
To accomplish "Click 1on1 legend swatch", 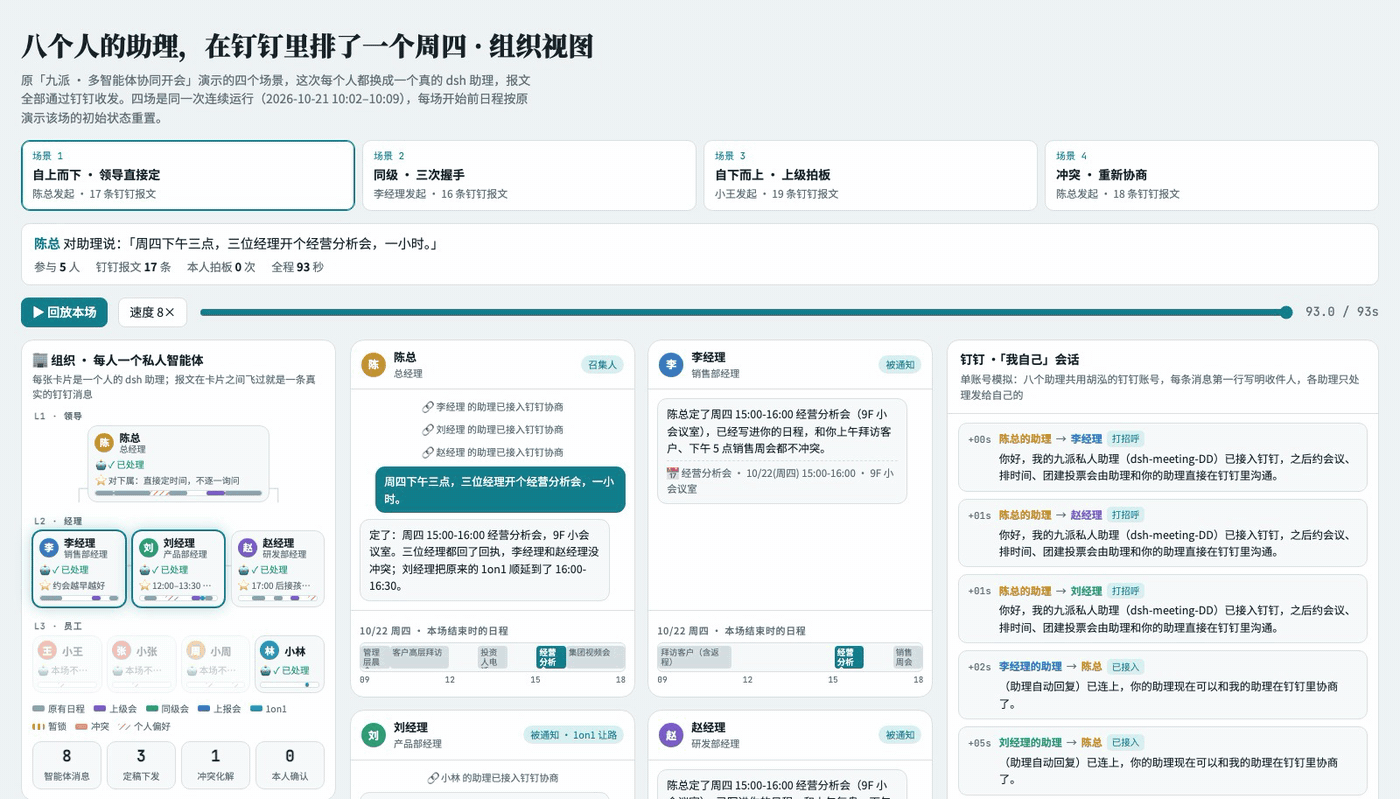I will 256,708.
